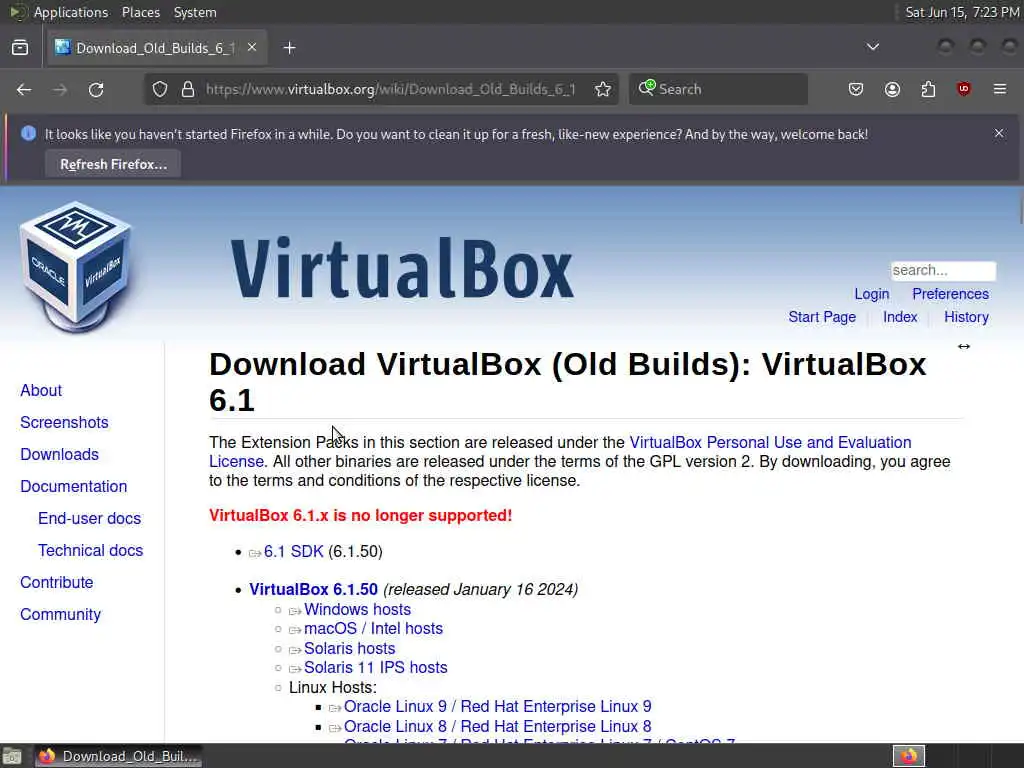Open the Firefox hamburger menu

coord(1000,89)
